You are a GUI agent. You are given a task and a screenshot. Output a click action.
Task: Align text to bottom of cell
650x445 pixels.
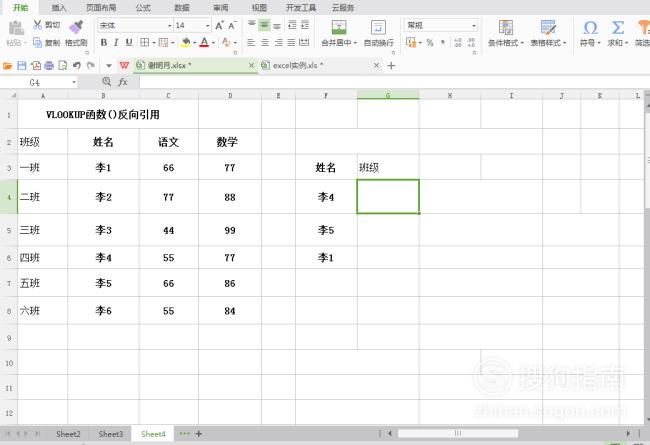277,25
